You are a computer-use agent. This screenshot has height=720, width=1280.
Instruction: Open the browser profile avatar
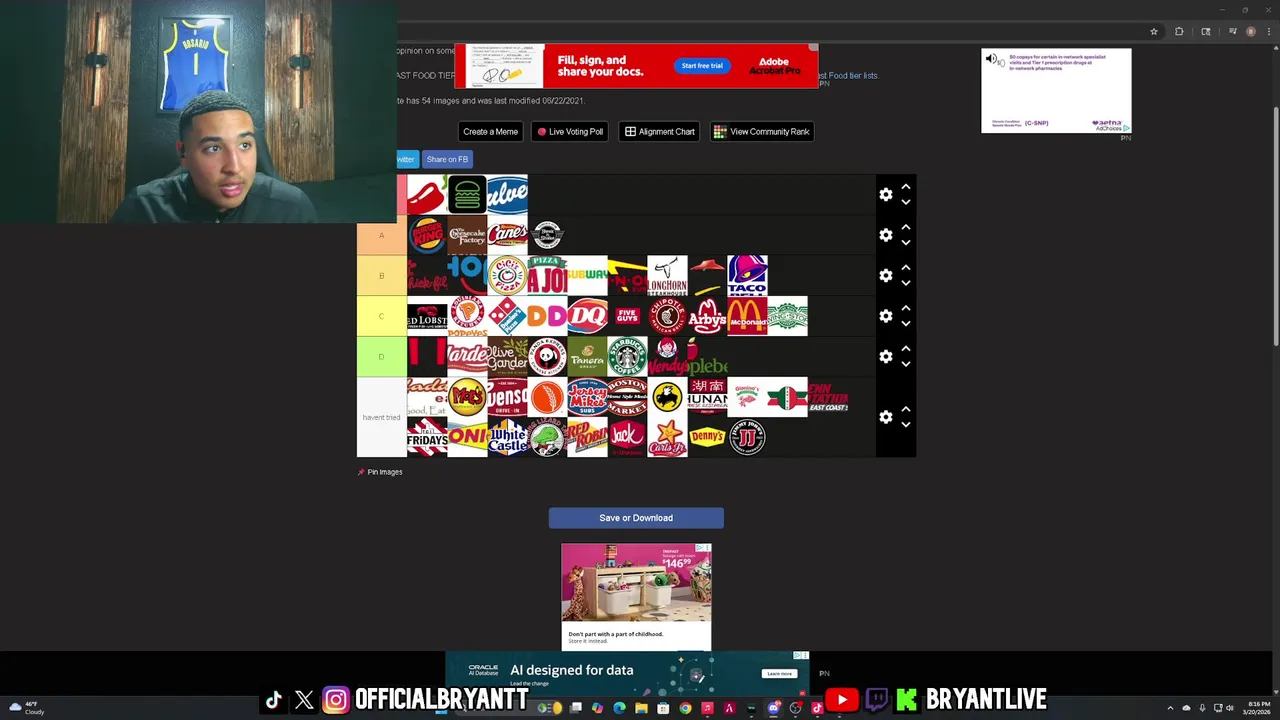coord(1251,31)
